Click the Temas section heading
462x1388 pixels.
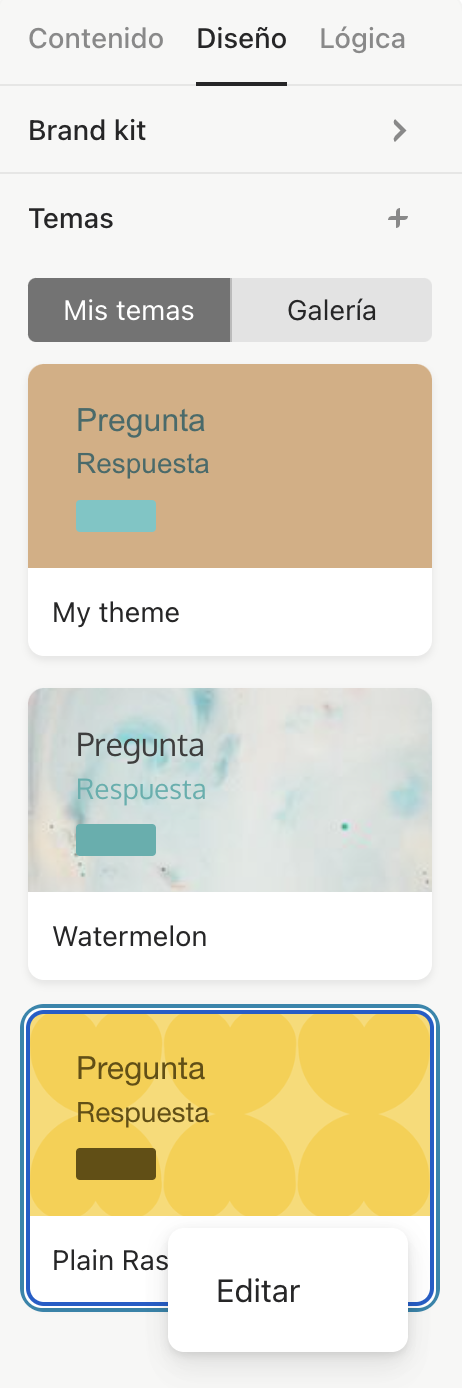pos(71,218)
